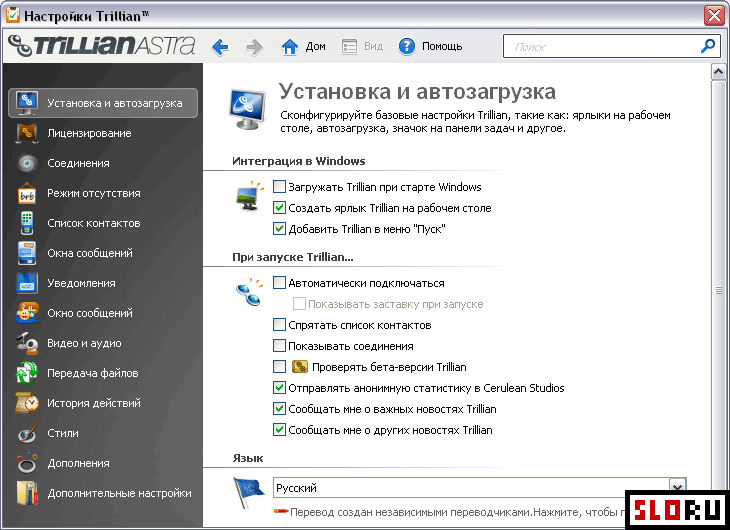730x530 pixels.
Task: Open the Русский language dropdown arrow
Action: pos(677,488)
